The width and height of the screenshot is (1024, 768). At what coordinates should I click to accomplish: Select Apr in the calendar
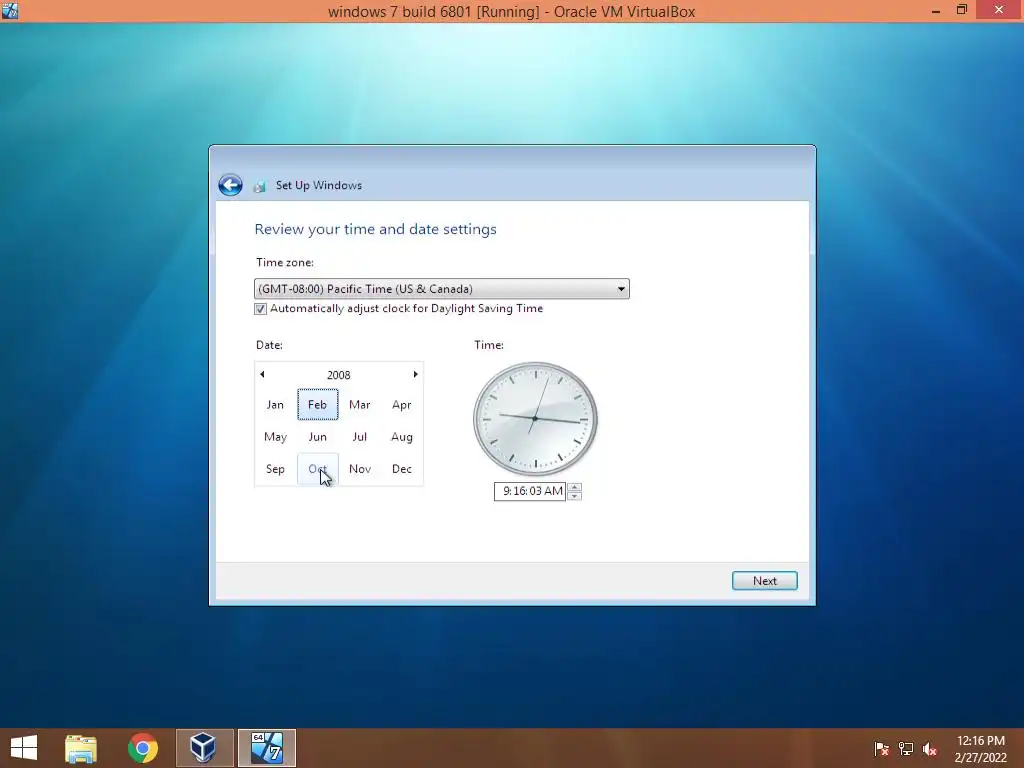402,404
